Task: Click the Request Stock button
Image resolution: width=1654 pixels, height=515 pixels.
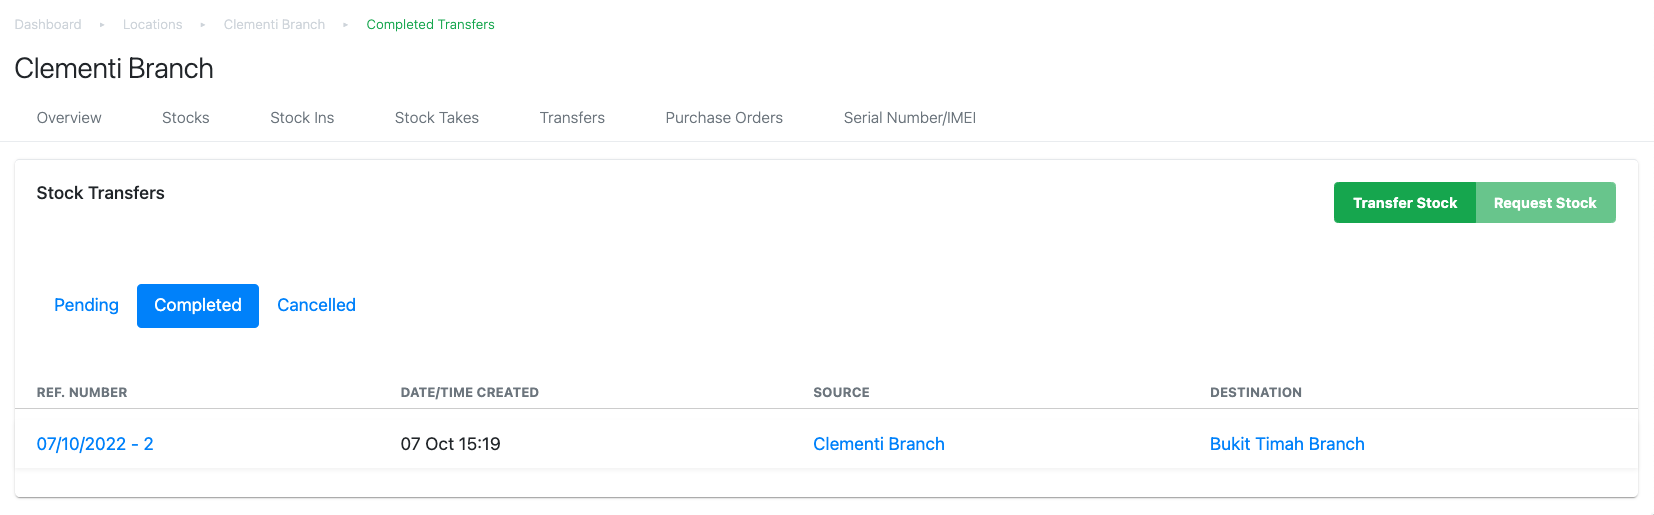Action: click(1545, 203)
